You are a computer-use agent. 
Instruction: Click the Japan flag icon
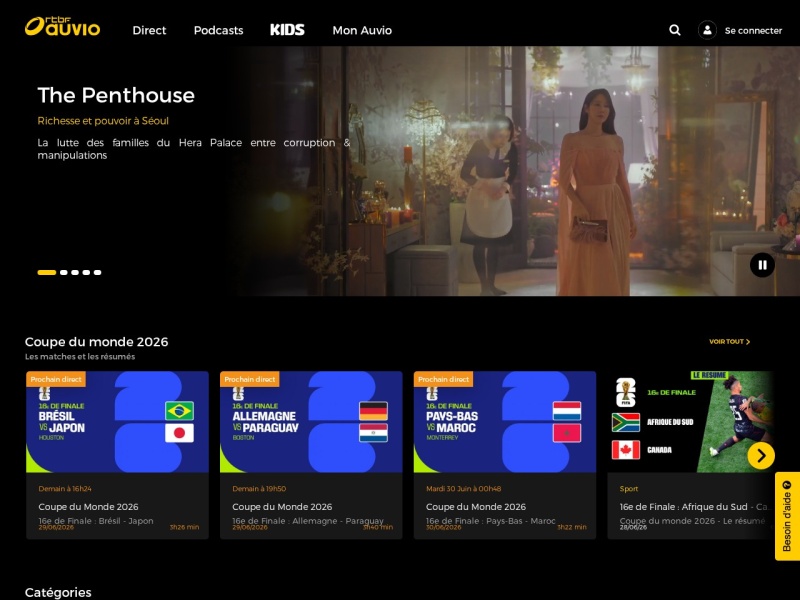point(180,433)
